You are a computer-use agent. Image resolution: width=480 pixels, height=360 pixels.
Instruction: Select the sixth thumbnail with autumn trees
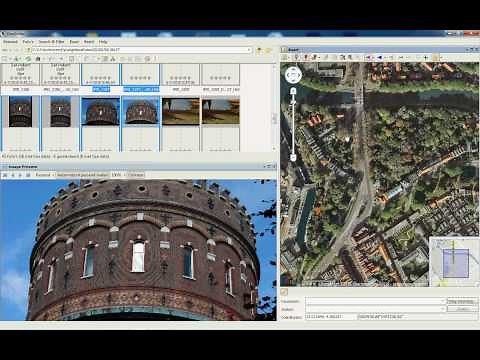point(221,111)
